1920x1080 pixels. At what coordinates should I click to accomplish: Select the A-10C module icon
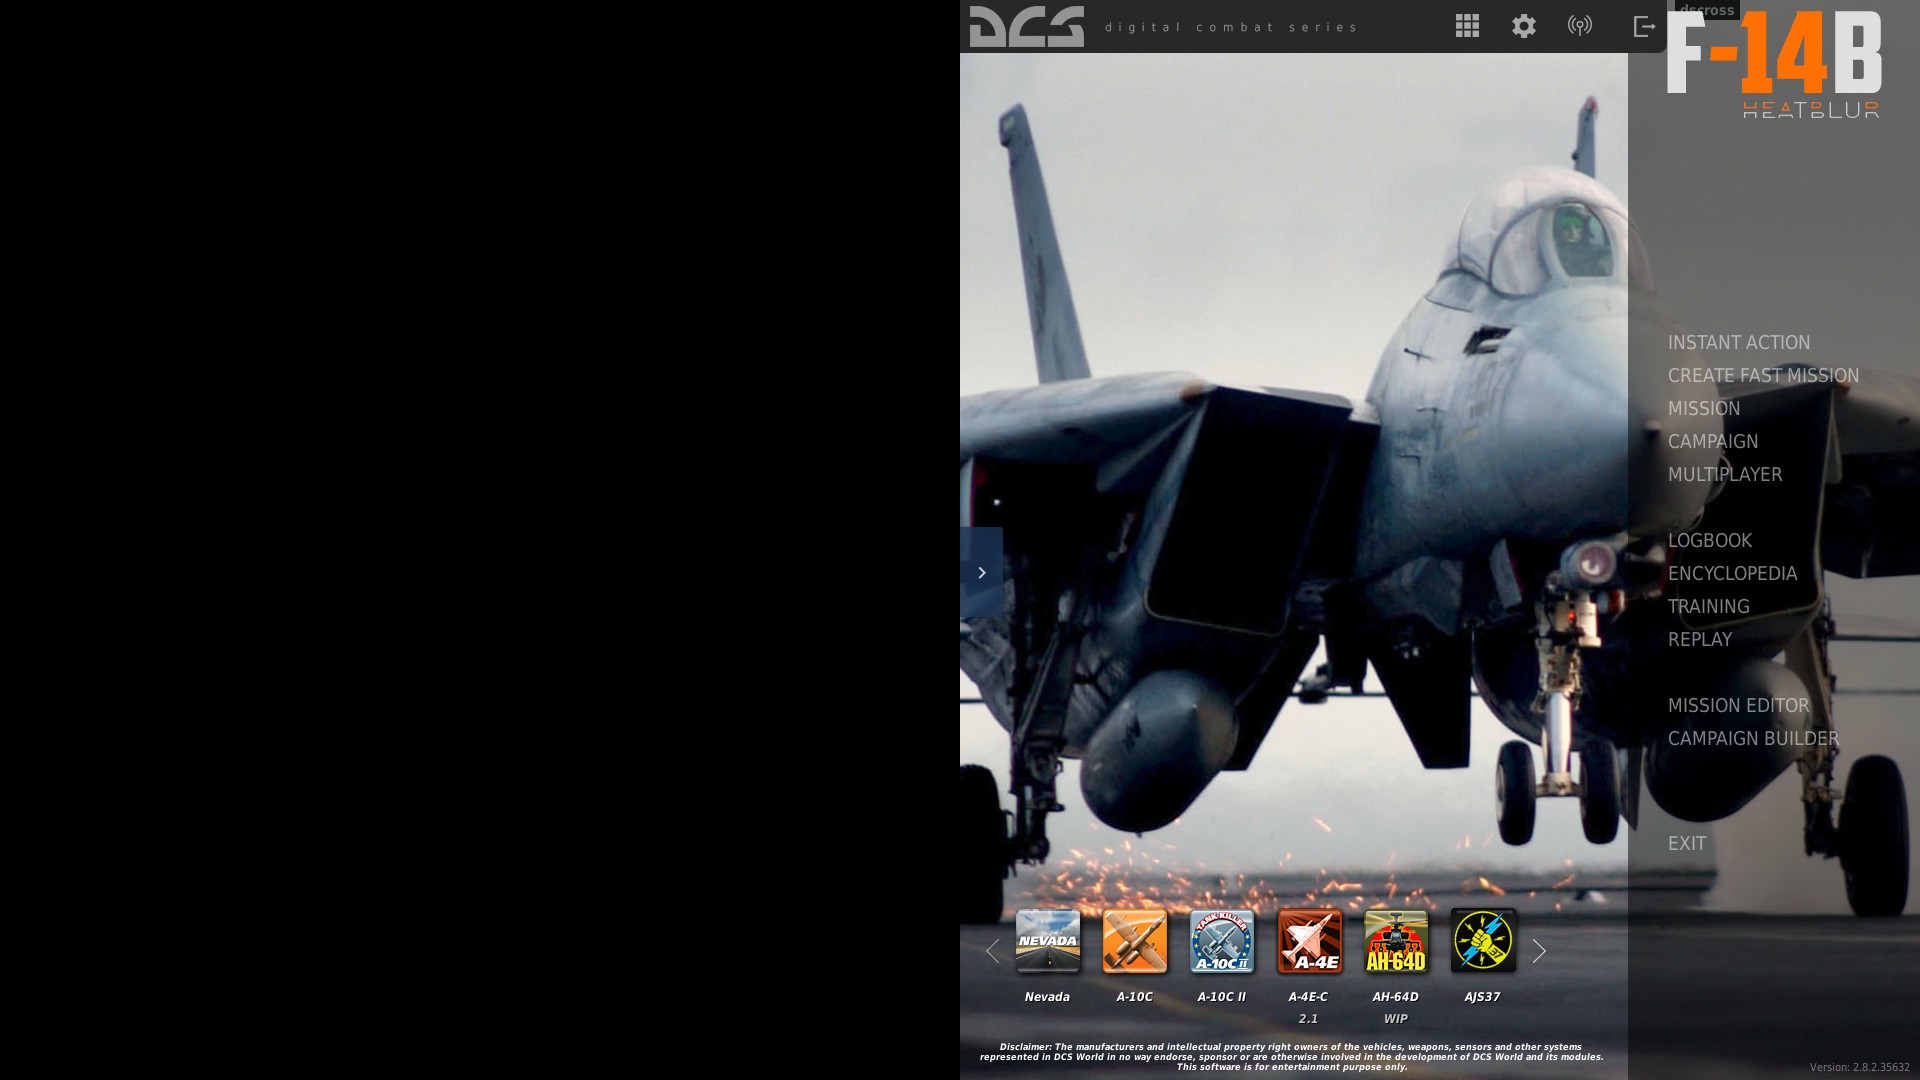point(1134,941)
